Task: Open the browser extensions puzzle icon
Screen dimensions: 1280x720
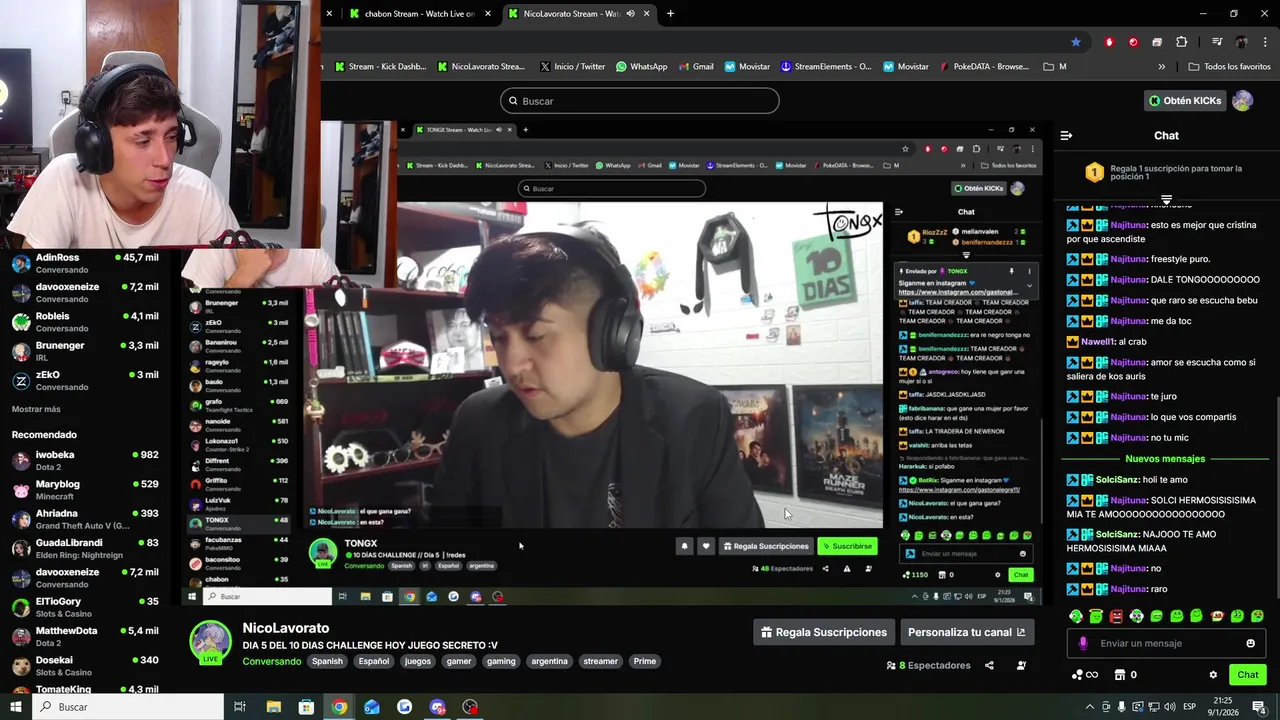Action: [1182, 42]
